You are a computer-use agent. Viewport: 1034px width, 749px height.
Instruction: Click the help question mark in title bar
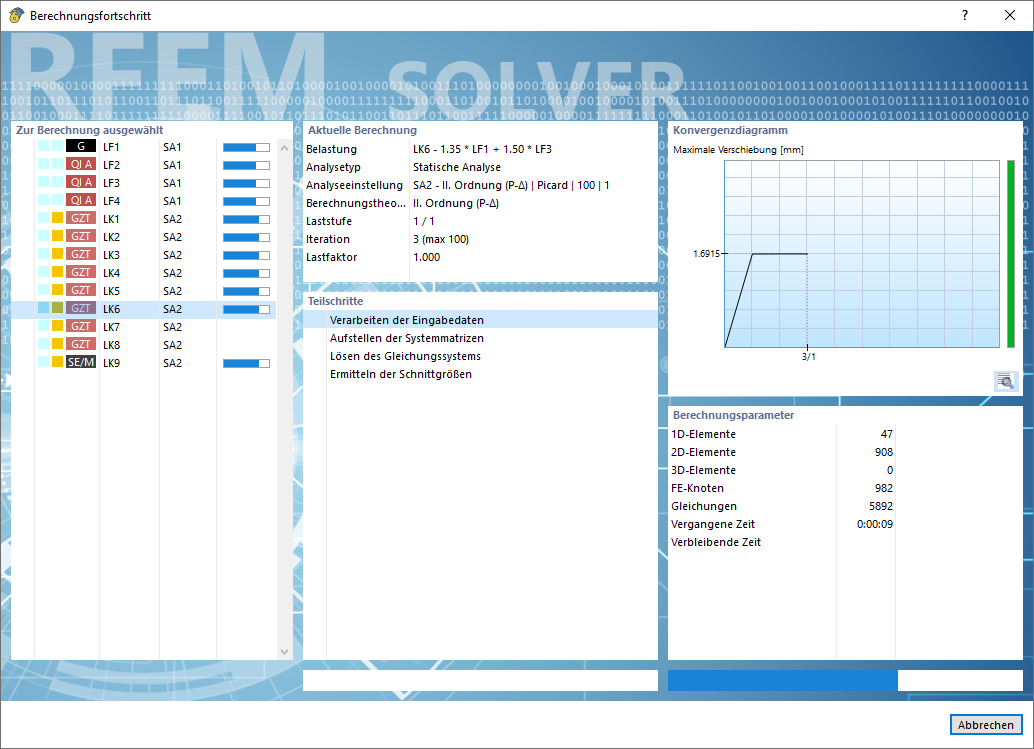click(965, 15)
